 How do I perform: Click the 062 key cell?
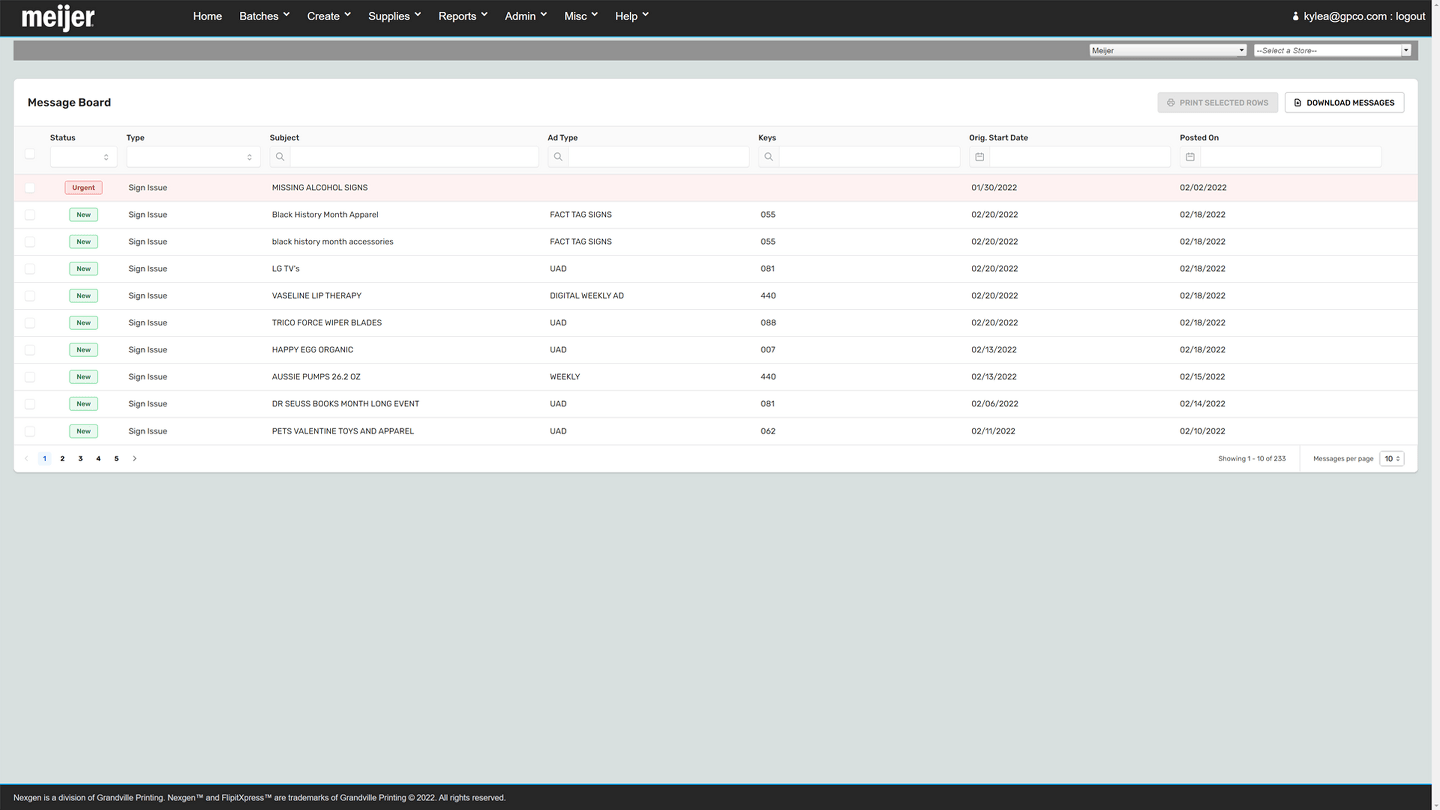click(768, 431)
